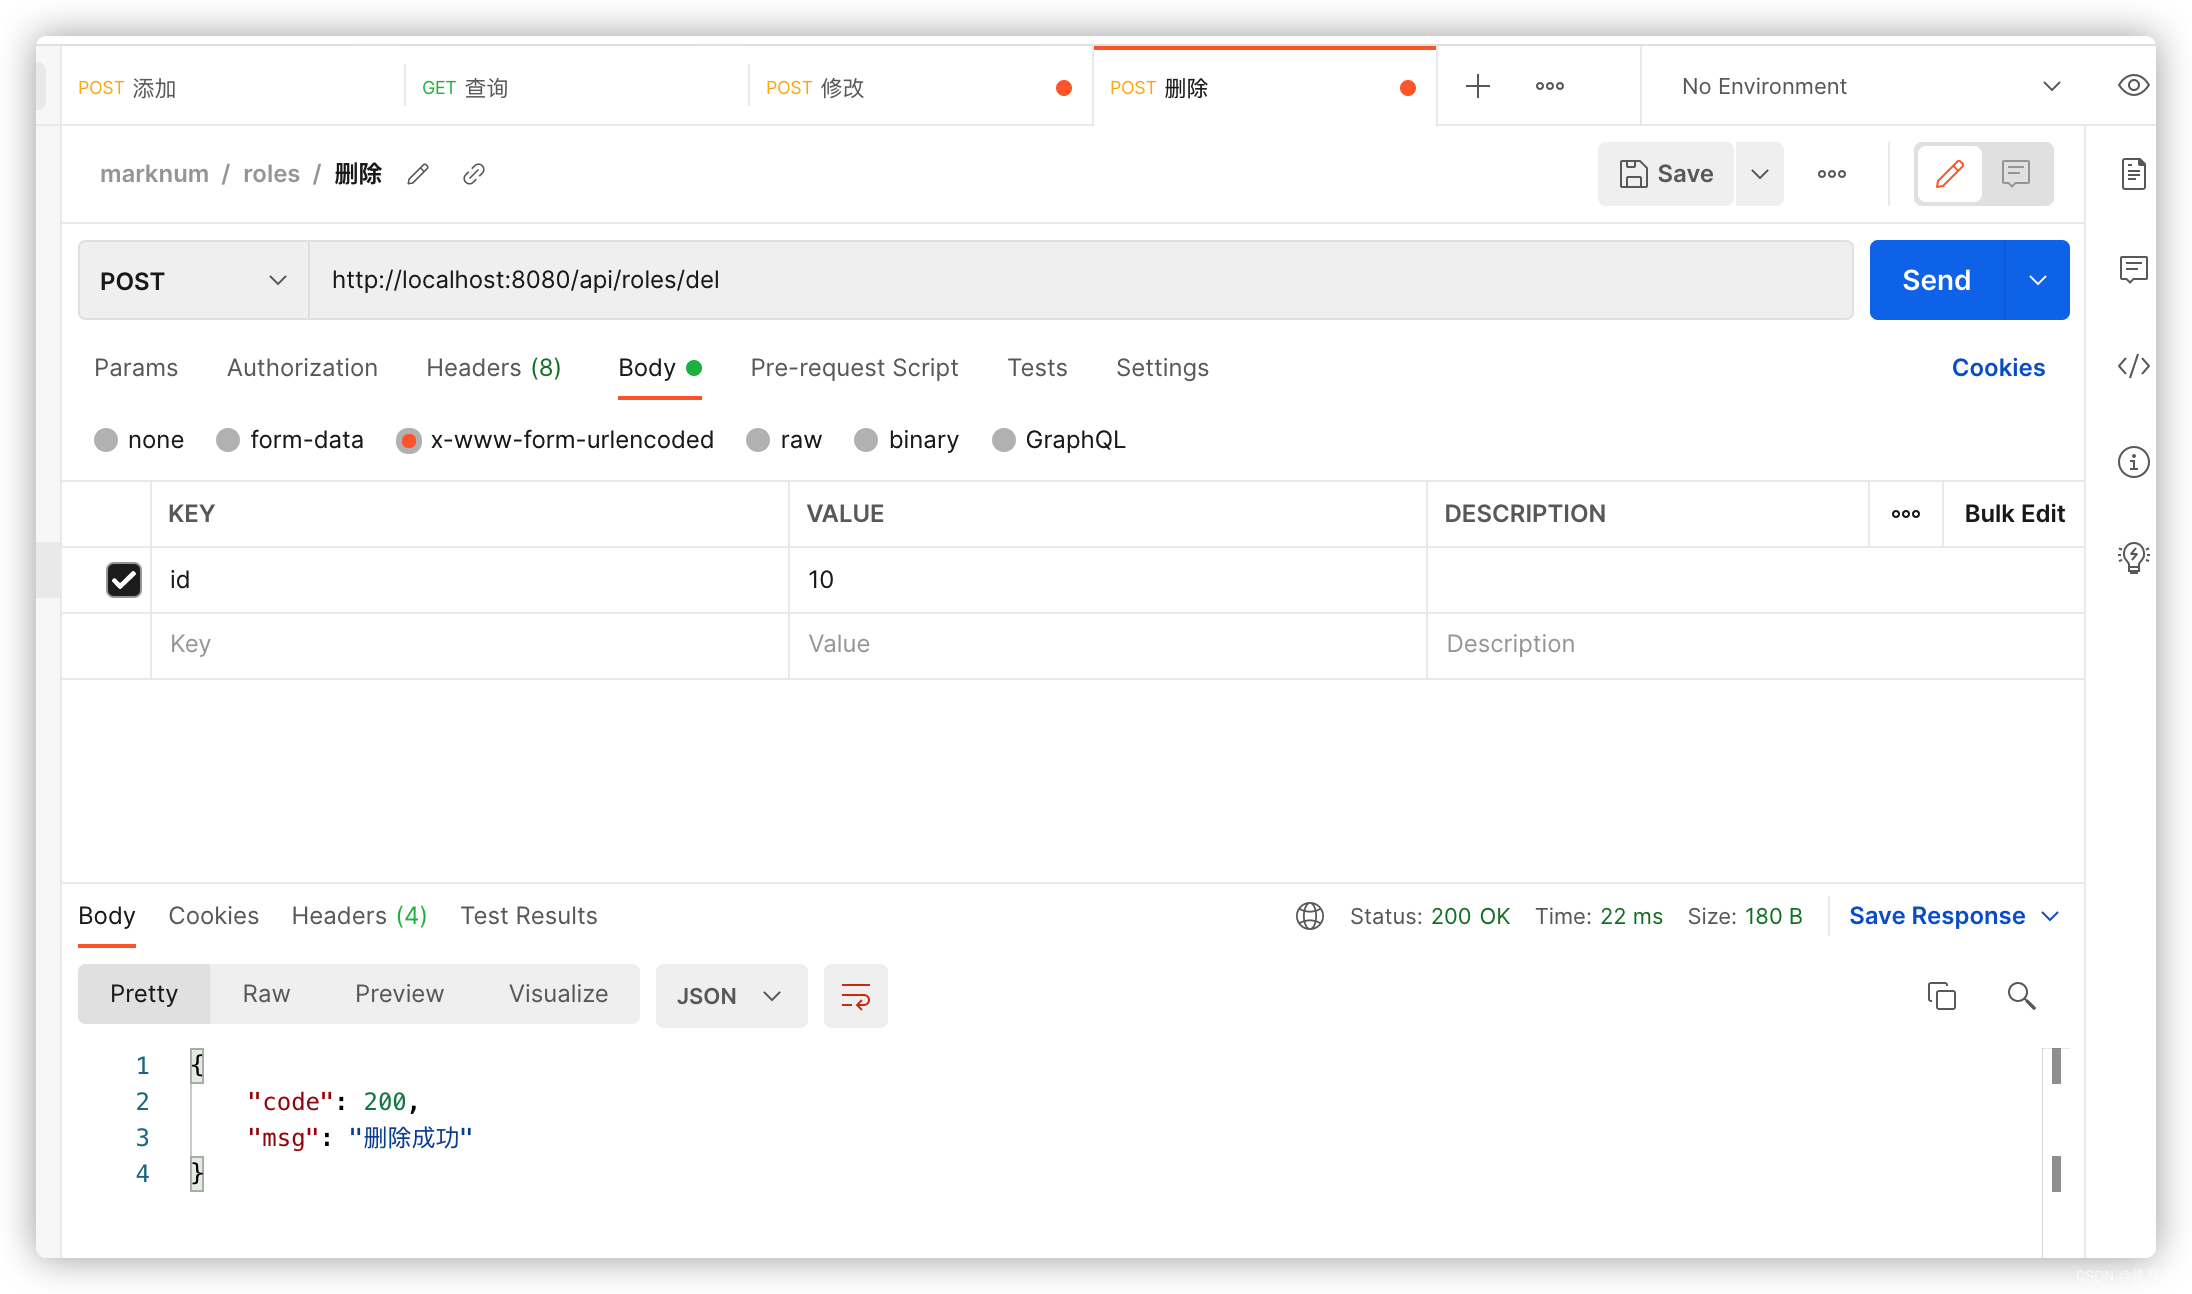The height and width of the screenshot is (1294, 2192).
Task: Open the GET 查询 request tab
Action: pyautogui.click(x=465, y=87)
